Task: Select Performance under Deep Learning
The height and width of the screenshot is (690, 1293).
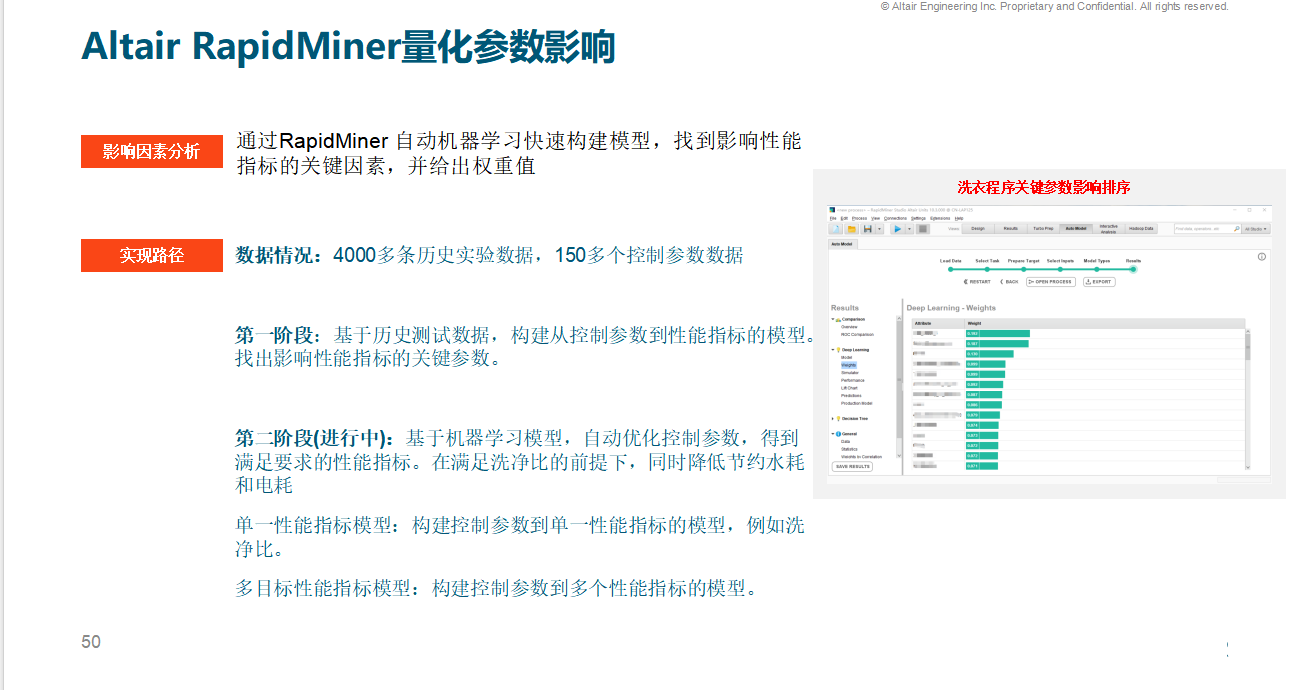Action: [x=853, y=380]
